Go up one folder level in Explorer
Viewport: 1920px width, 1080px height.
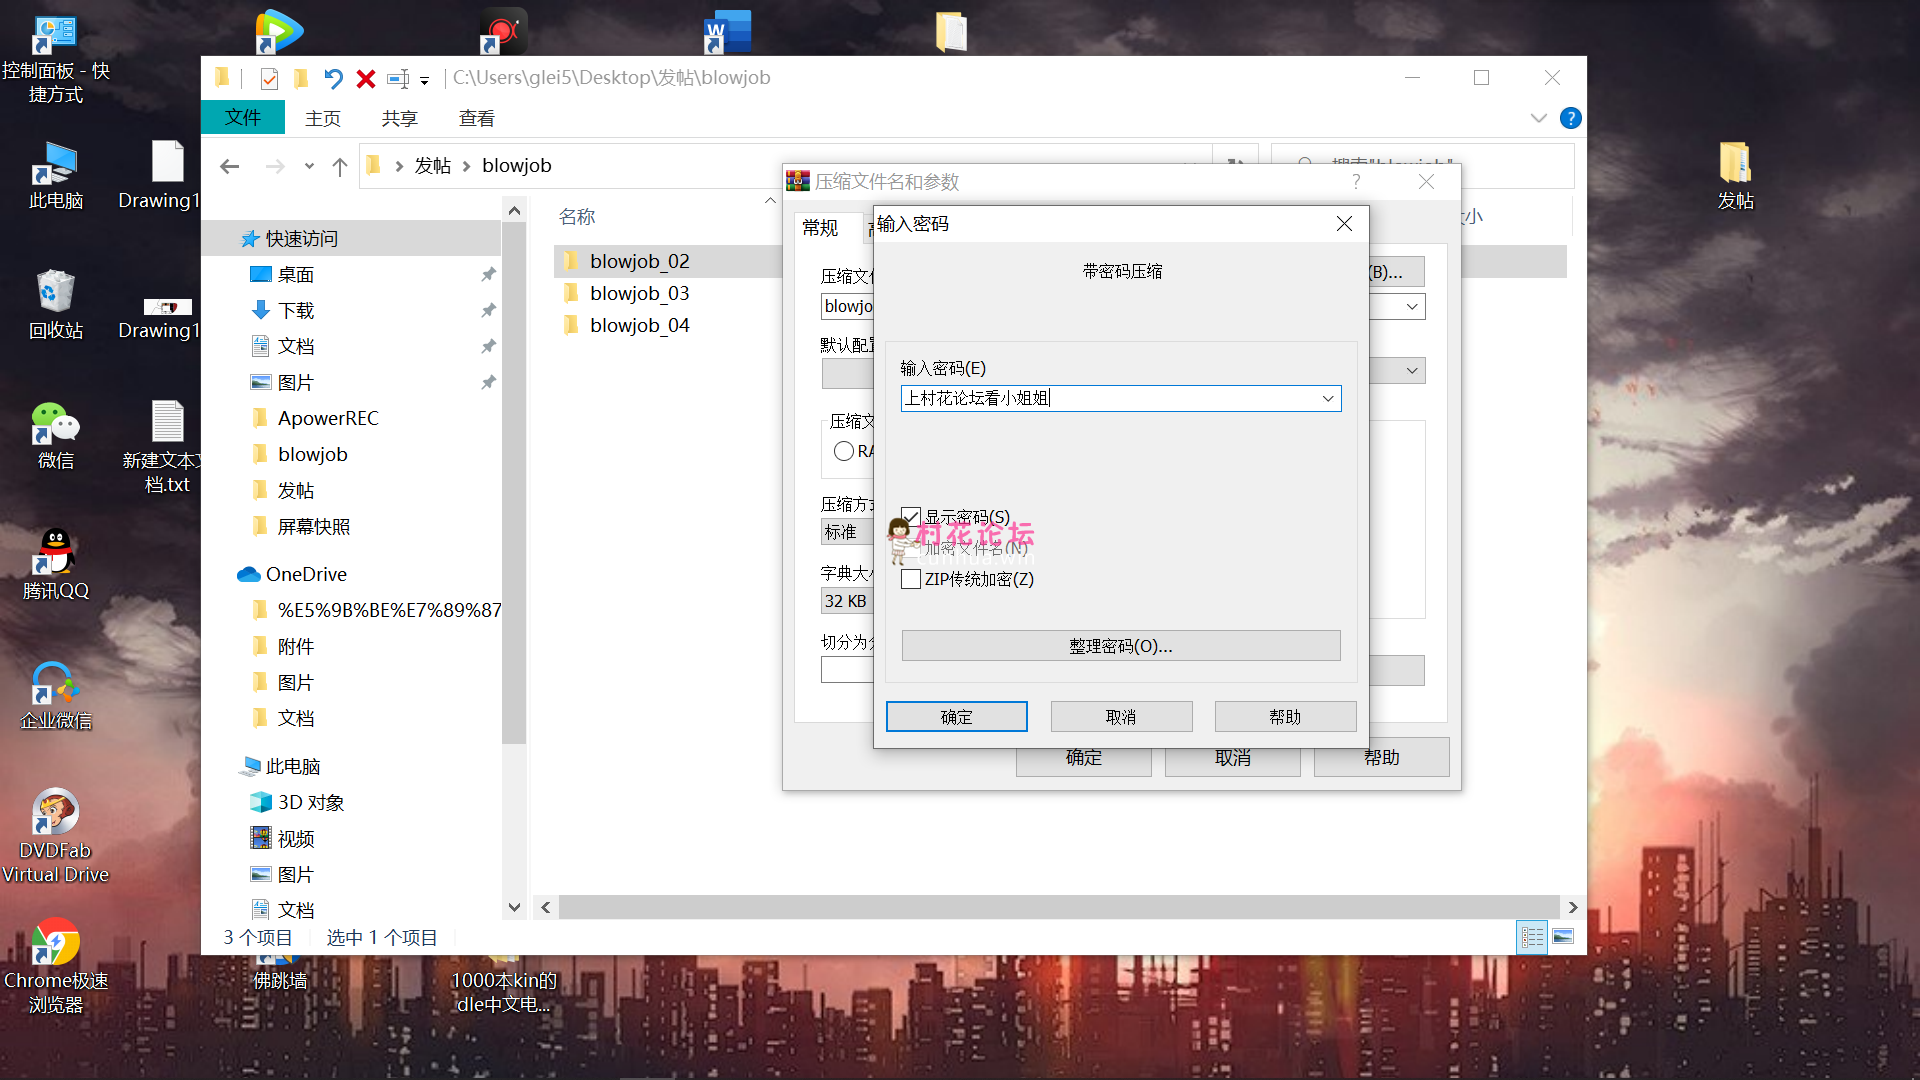point(340,166)
